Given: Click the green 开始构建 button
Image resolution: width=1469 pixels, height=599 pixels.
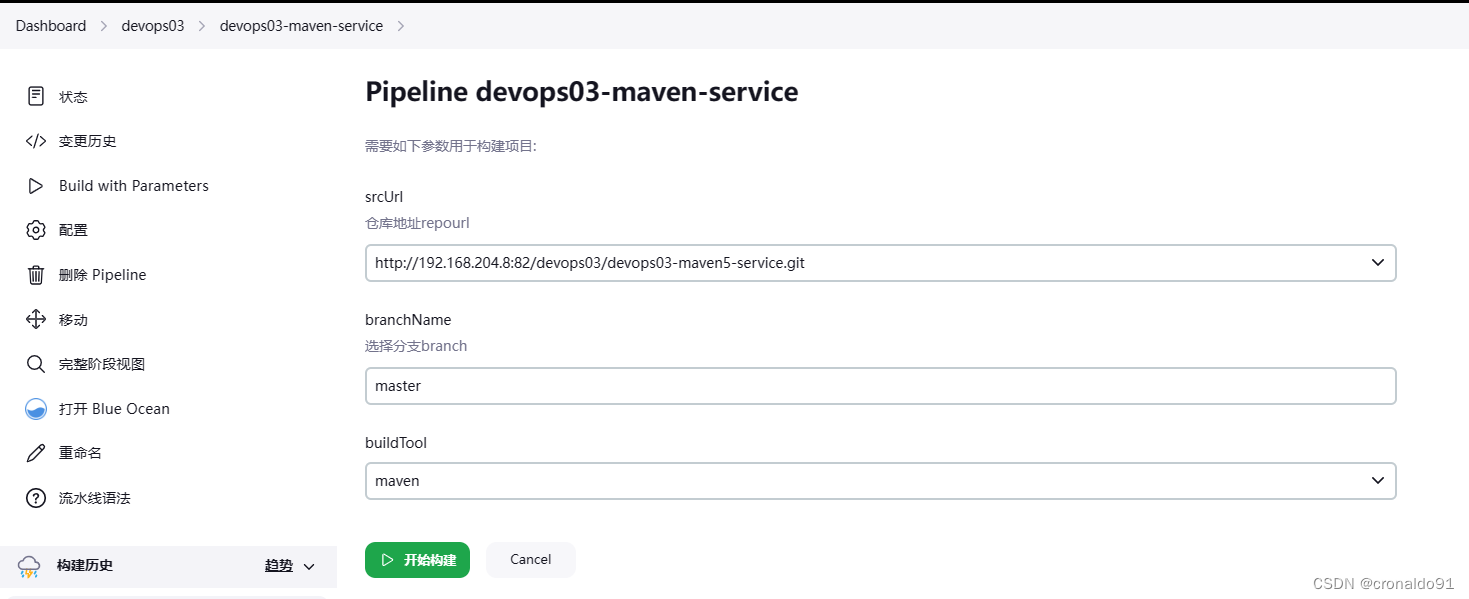Looking at the screenshot, I should pyautogui.click(x=417, y=560).
